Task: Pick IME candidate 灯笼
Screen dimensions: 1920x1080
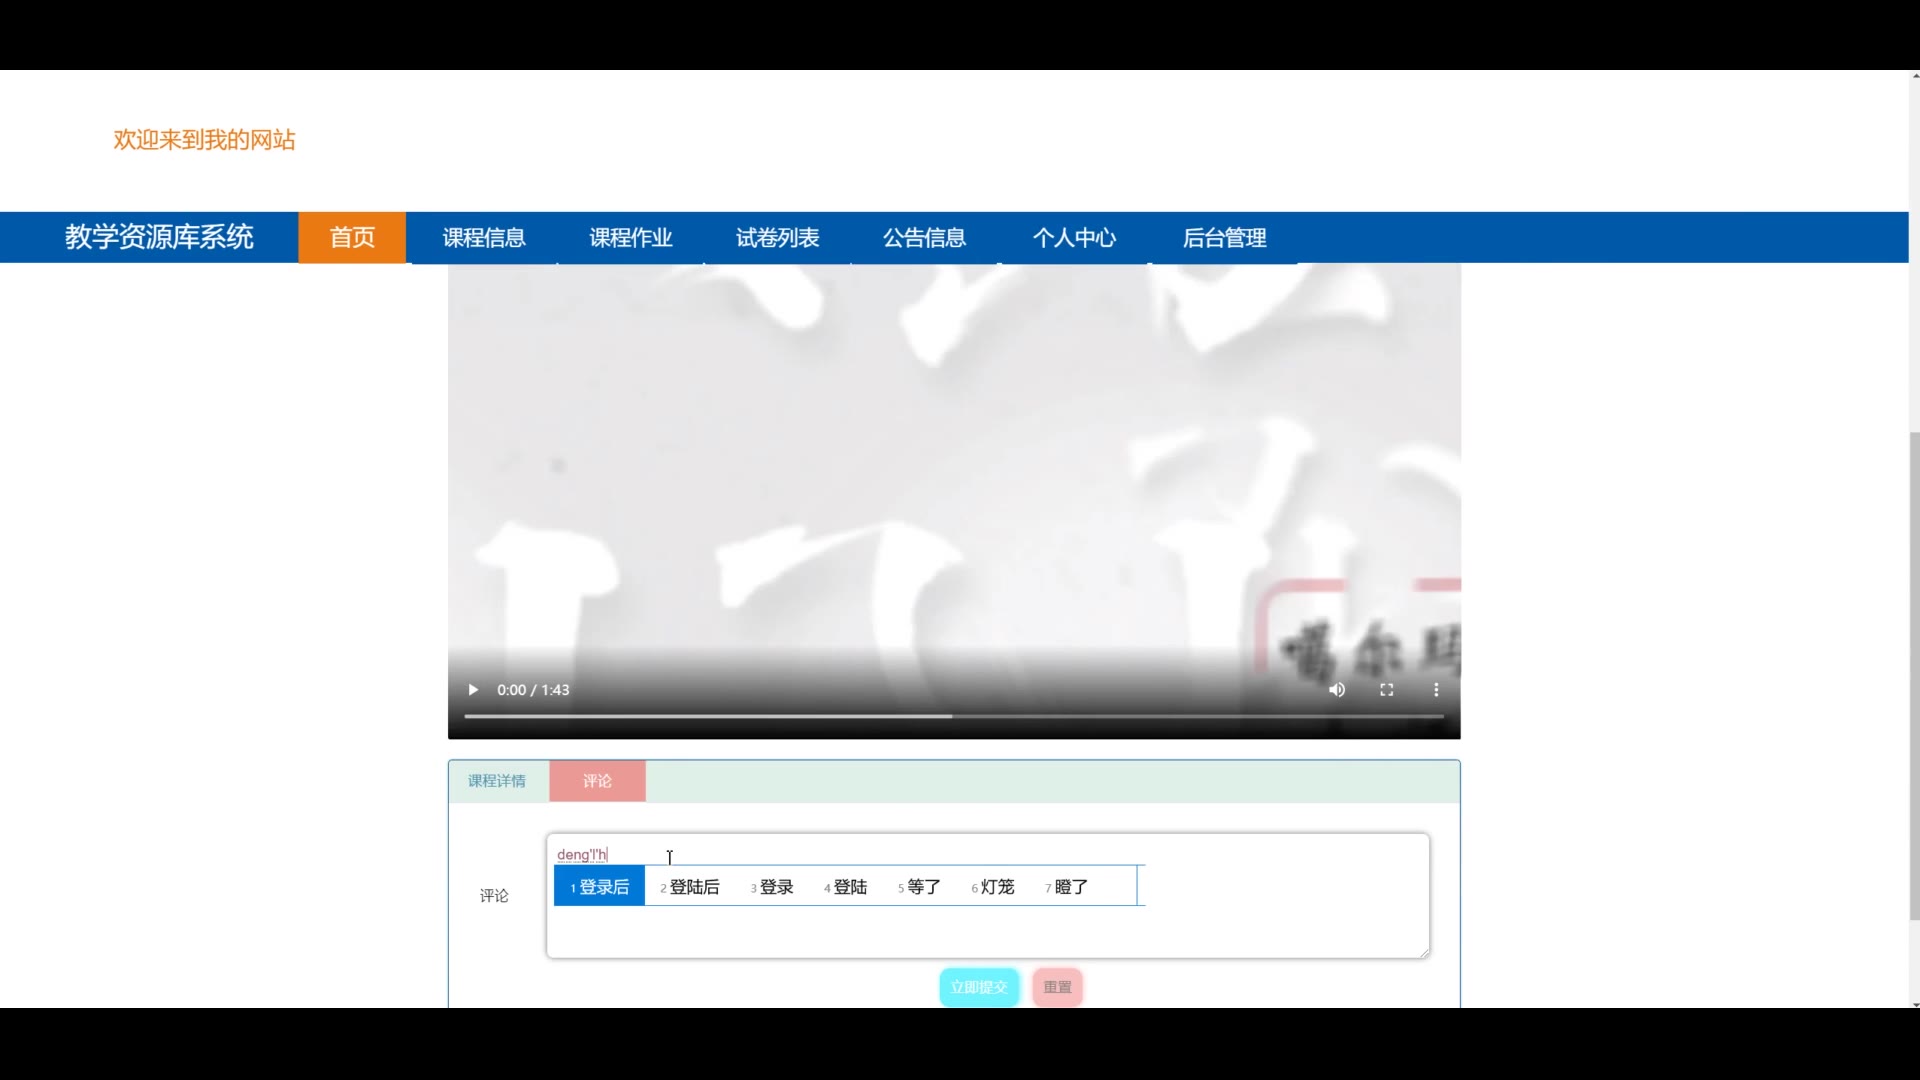Action: click(x=994, y=887)
